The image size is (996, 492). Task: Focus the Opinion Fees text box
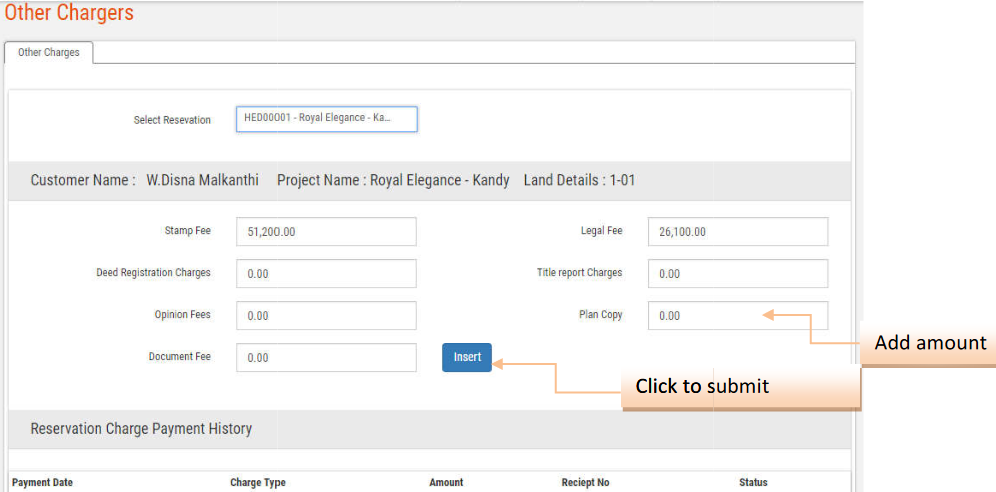326,316
